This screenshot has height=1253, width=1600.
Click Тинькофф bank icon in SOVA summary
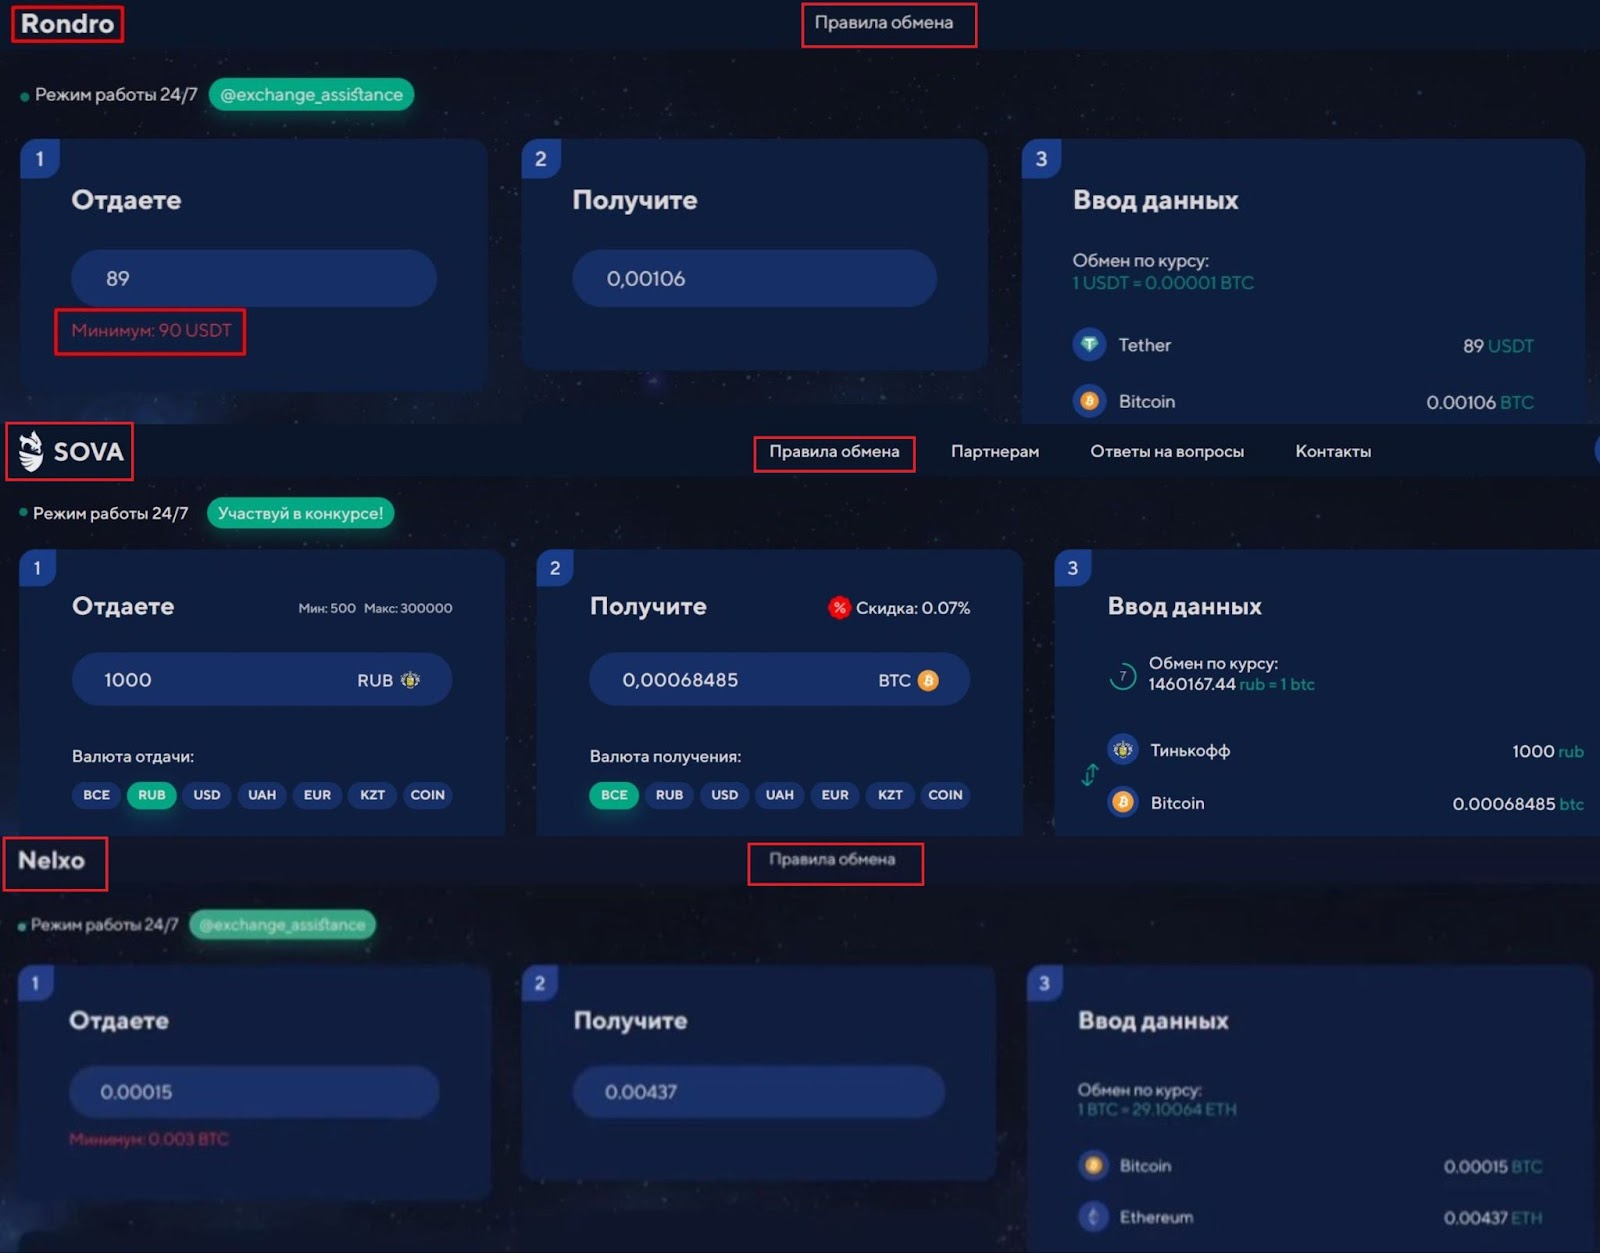coord(1123,749)
